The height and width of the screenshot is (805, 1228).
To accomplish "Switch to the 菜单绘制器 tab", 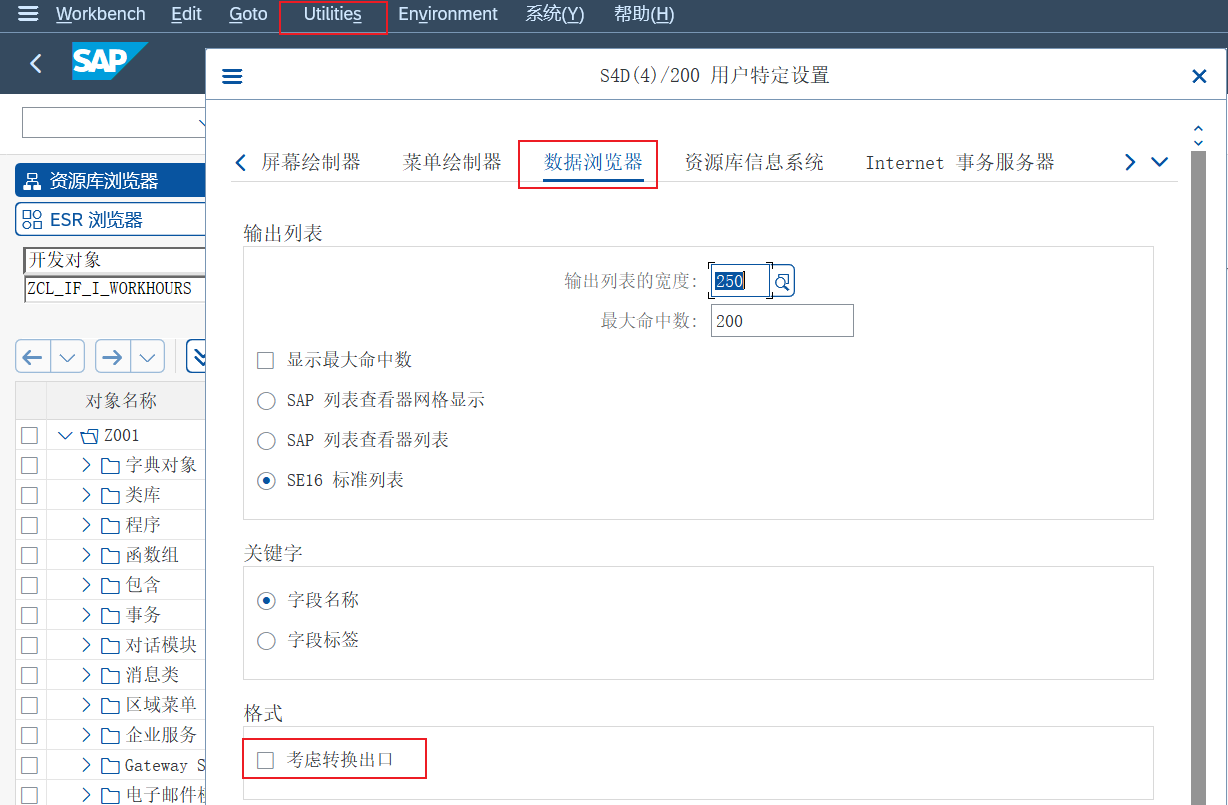I will pyautogui.click(x=452, y=162).
